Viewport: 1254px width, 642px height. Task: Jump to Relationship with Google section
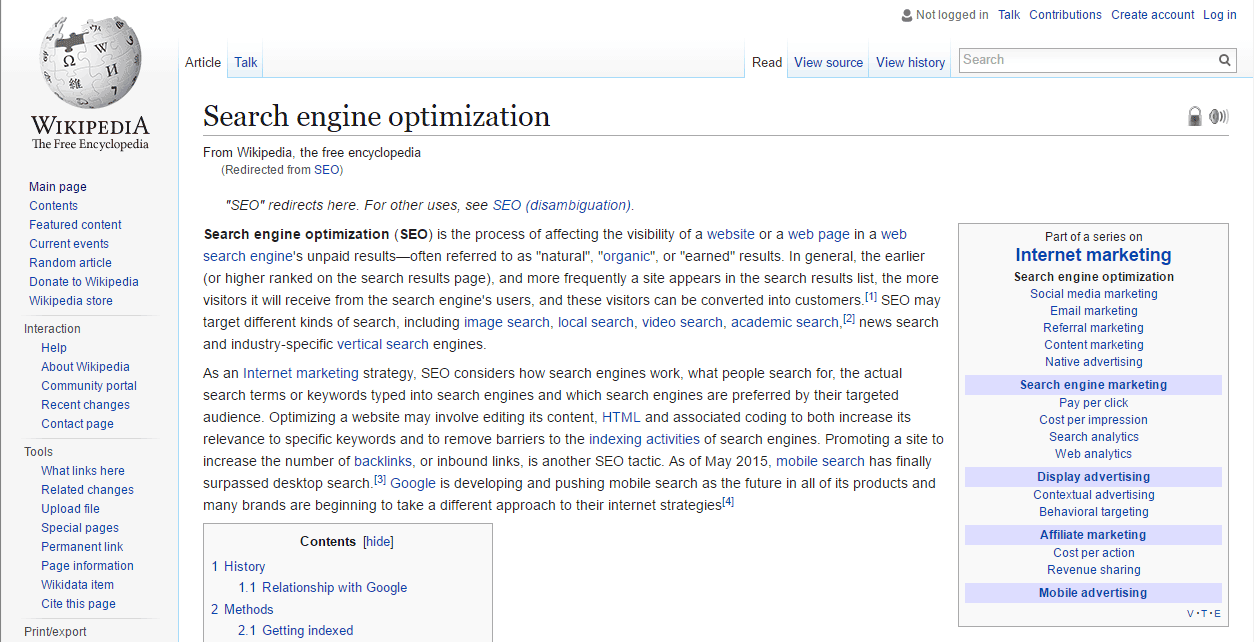click(x=334, y=588)
